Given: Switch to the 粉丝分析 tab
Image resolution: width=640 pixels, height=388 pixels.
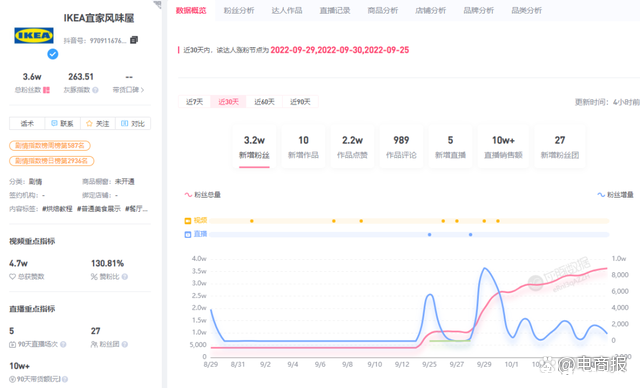Looking at the screenshot, I should click(x=239, y=11).
